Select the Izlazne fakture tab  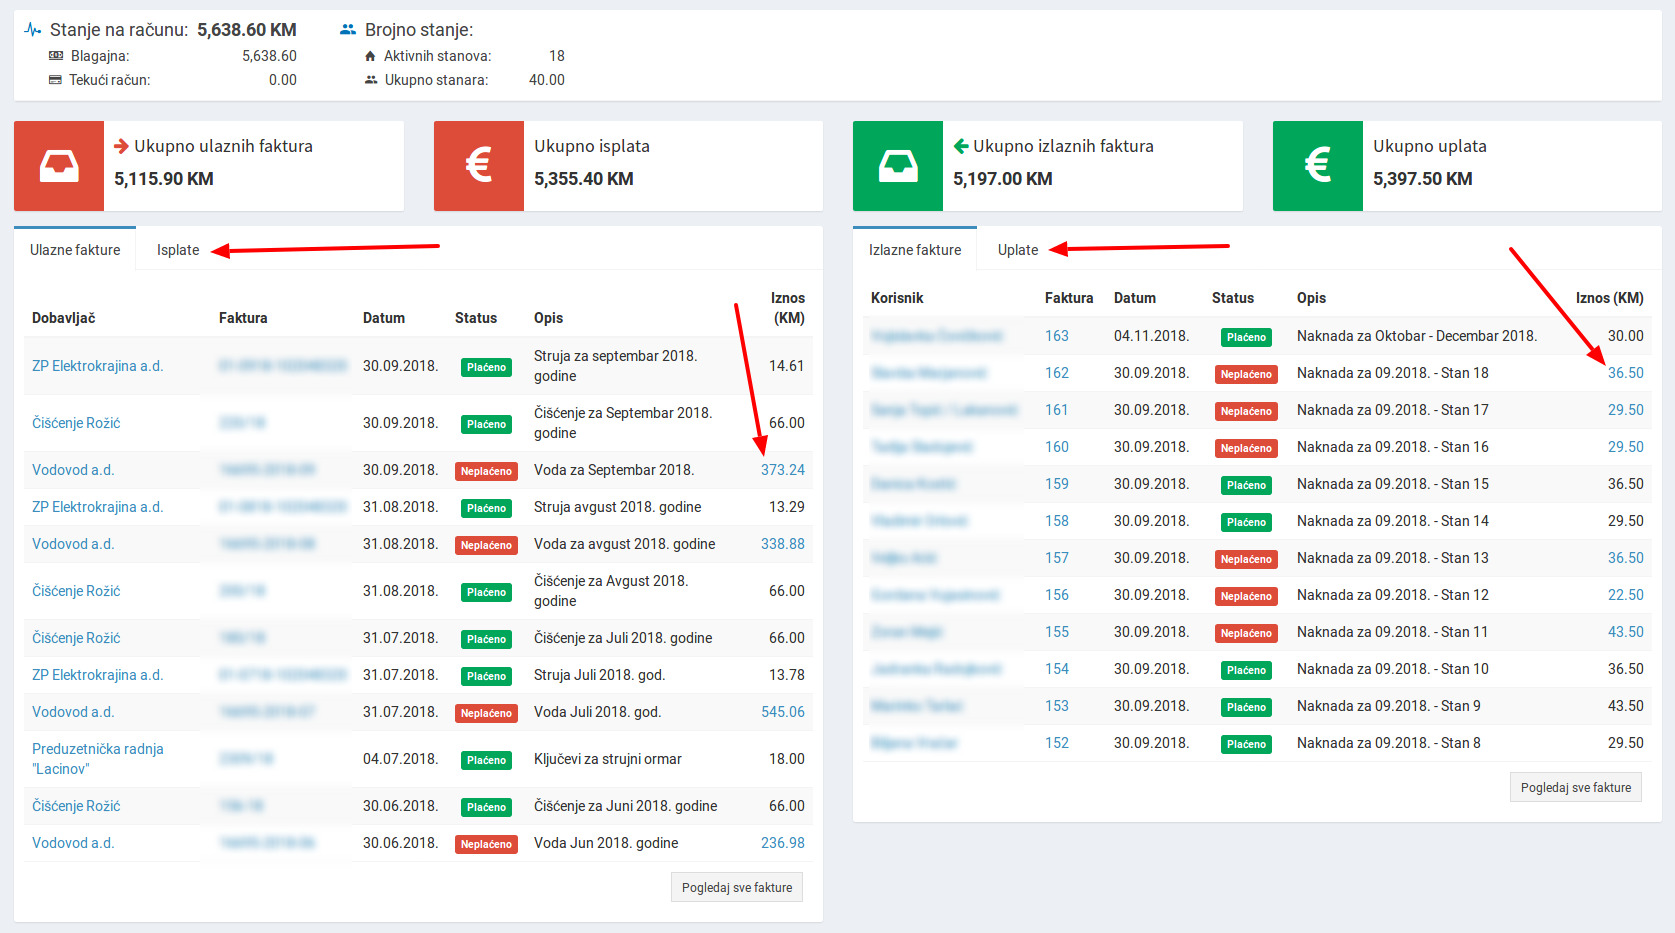(x=914, y=250)
